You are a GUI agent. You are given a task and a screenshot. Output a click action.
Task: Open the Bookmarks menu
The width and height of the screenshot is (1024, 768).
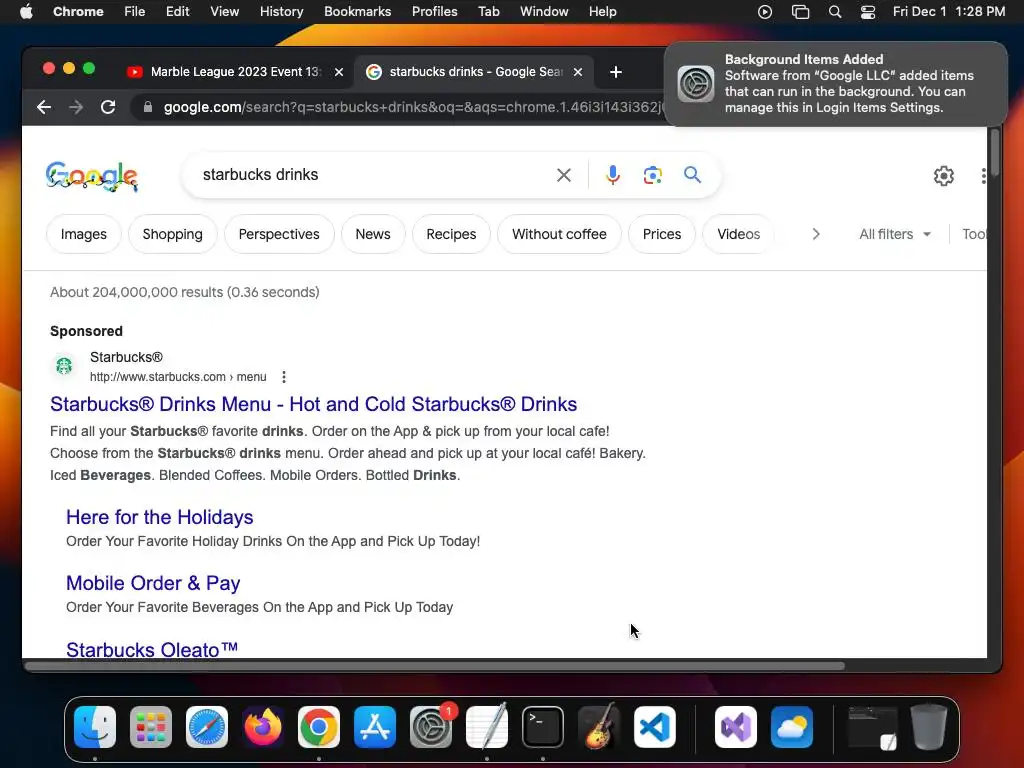point(357,12)
